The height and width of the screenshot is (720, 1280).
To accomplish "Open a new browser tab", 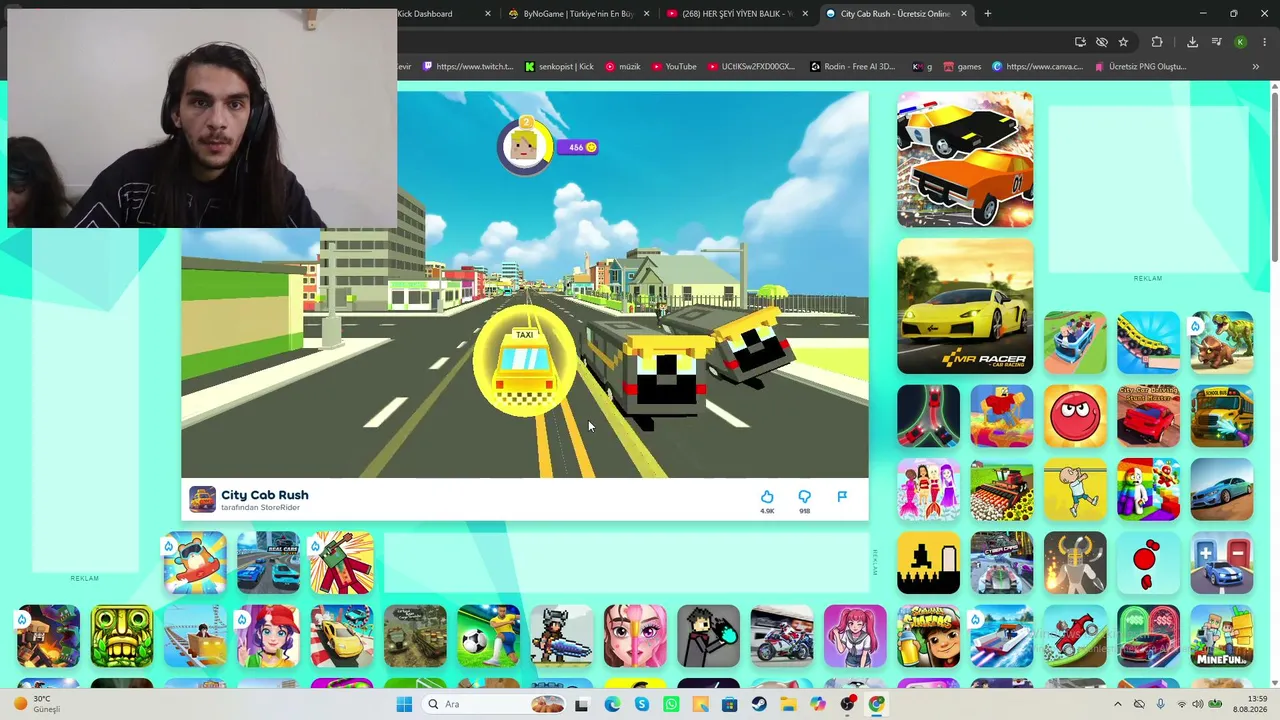I will point(988,14).
